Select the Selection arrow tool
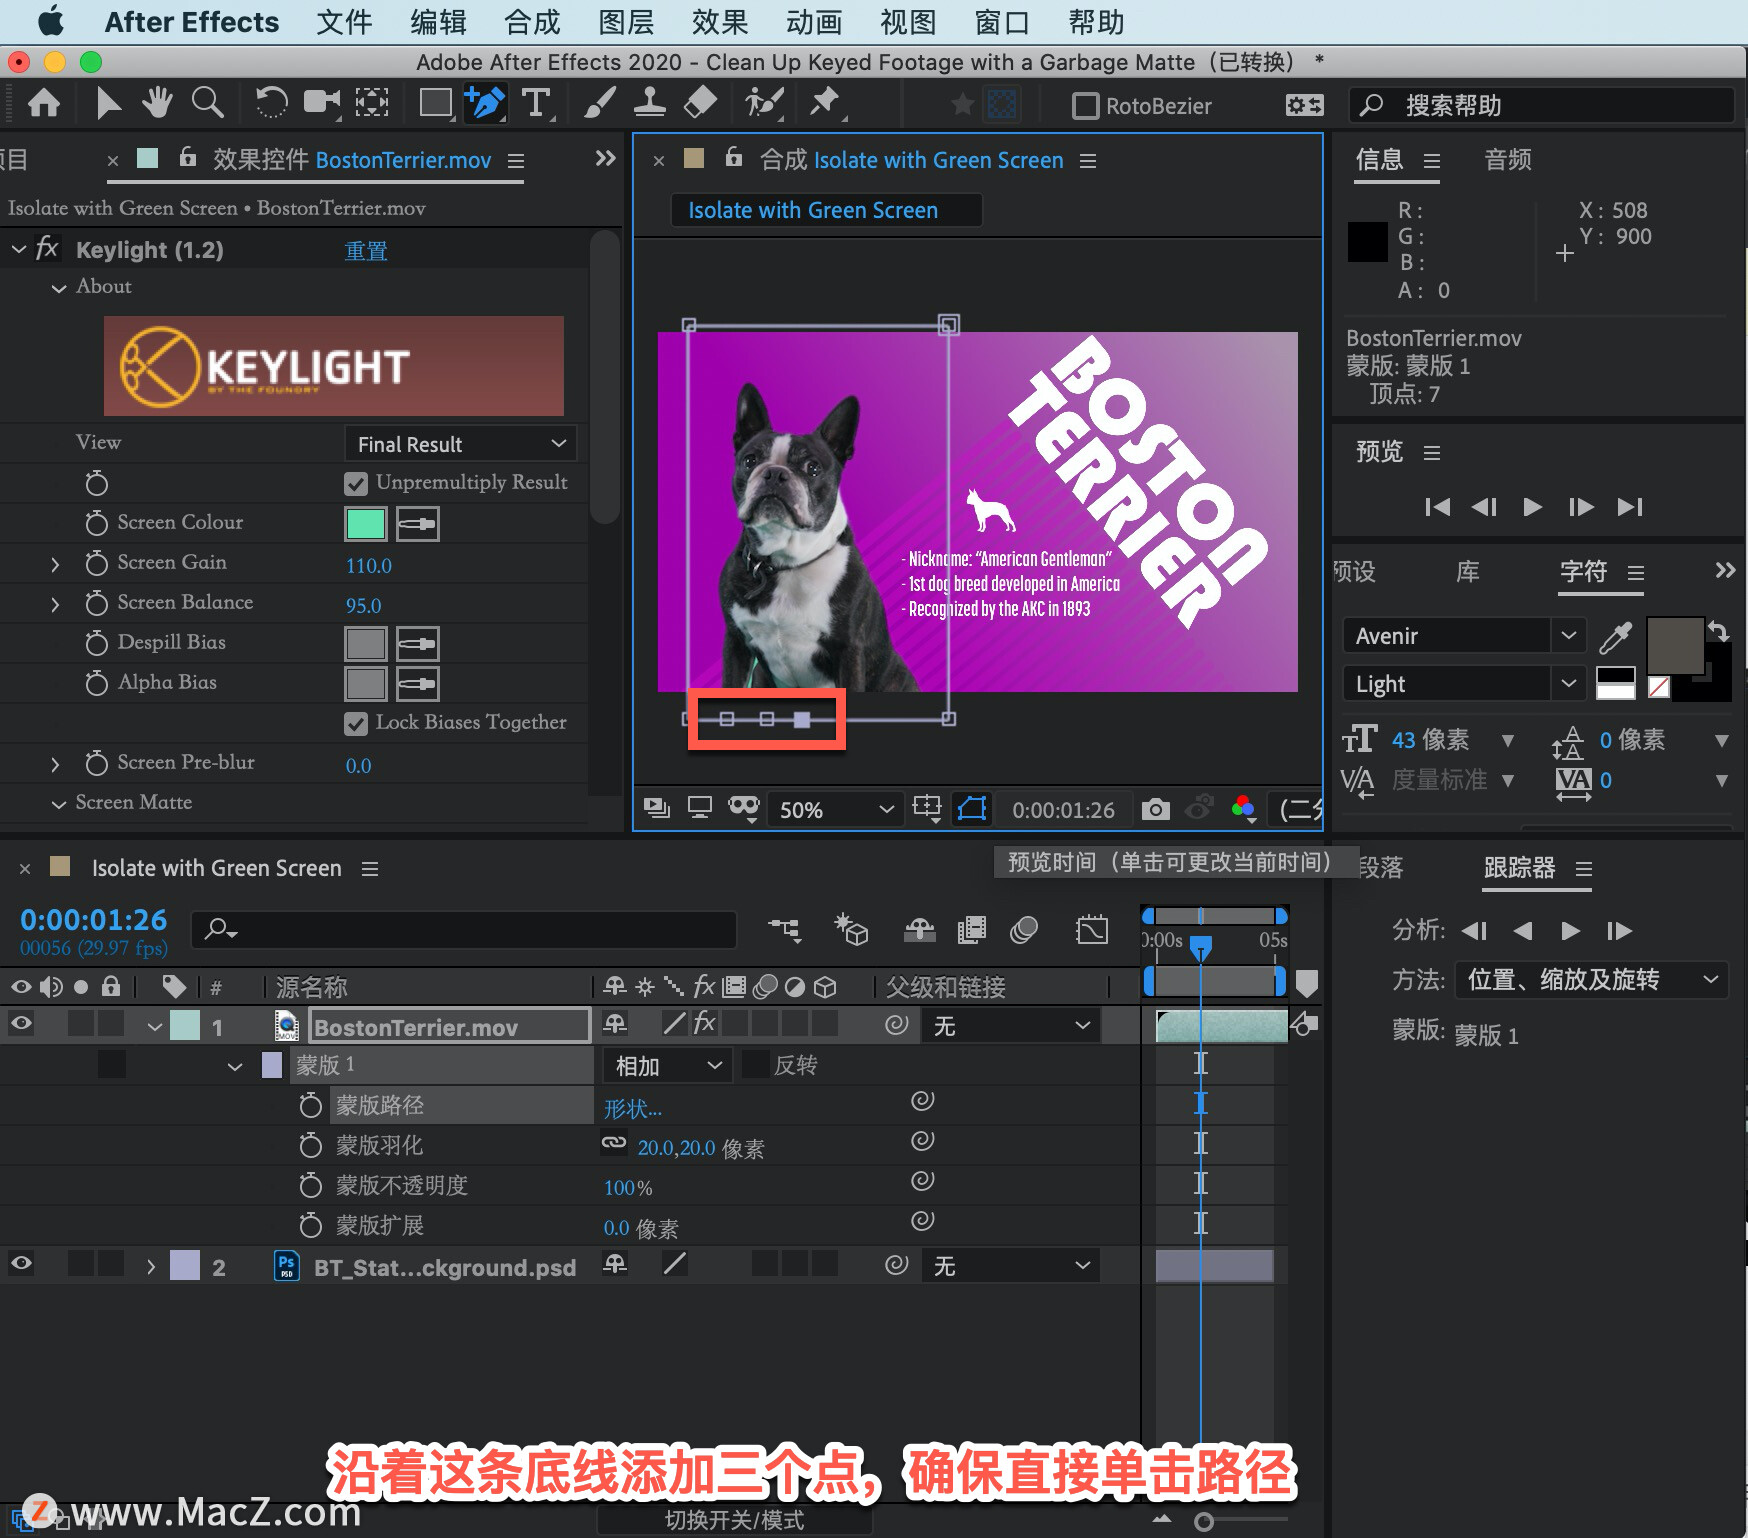The width and height of the screenshot is (1748, 1538). 107,103
